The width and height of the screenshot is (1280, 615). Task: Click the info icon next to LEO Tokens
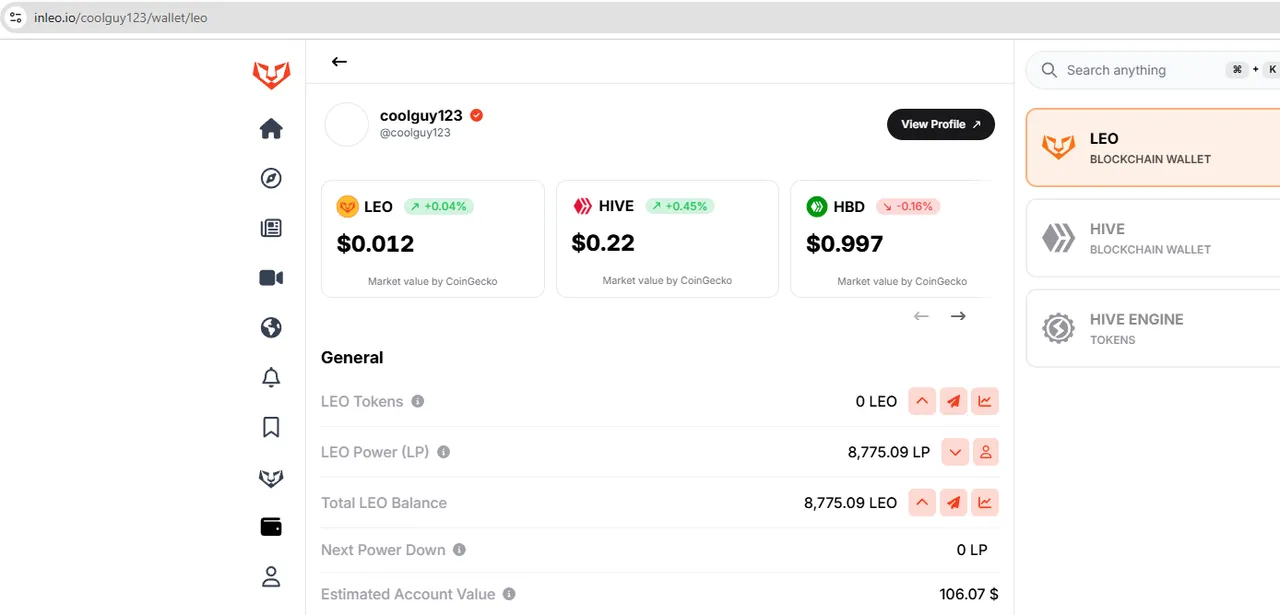[418, 401]
